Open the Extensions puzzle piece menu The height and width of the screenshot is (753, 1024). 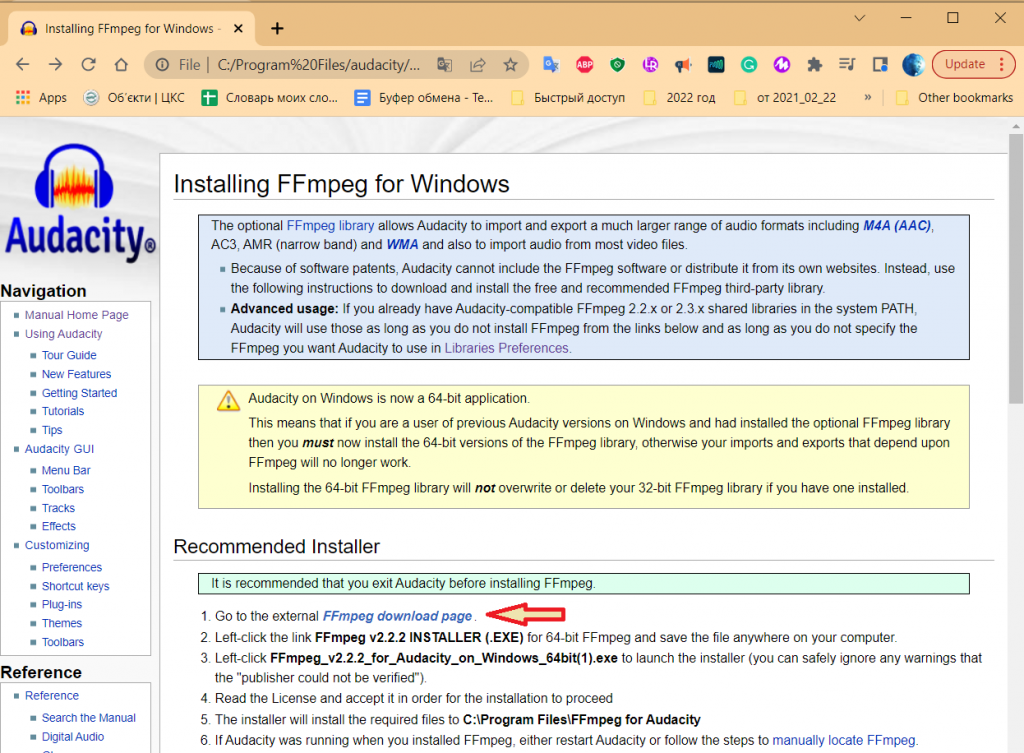coord(814,64)
